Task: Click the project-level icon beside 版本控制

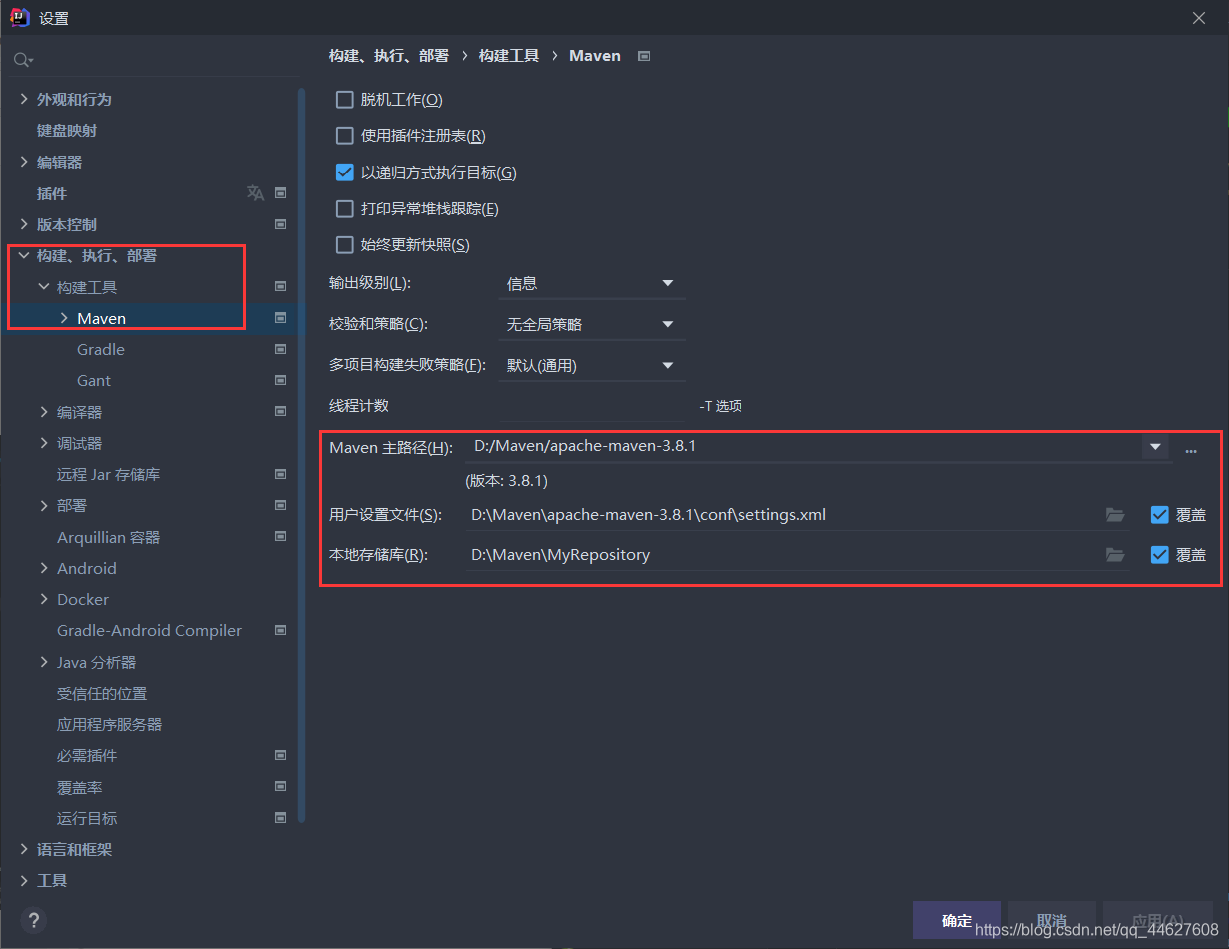Action: click(281, 224)
